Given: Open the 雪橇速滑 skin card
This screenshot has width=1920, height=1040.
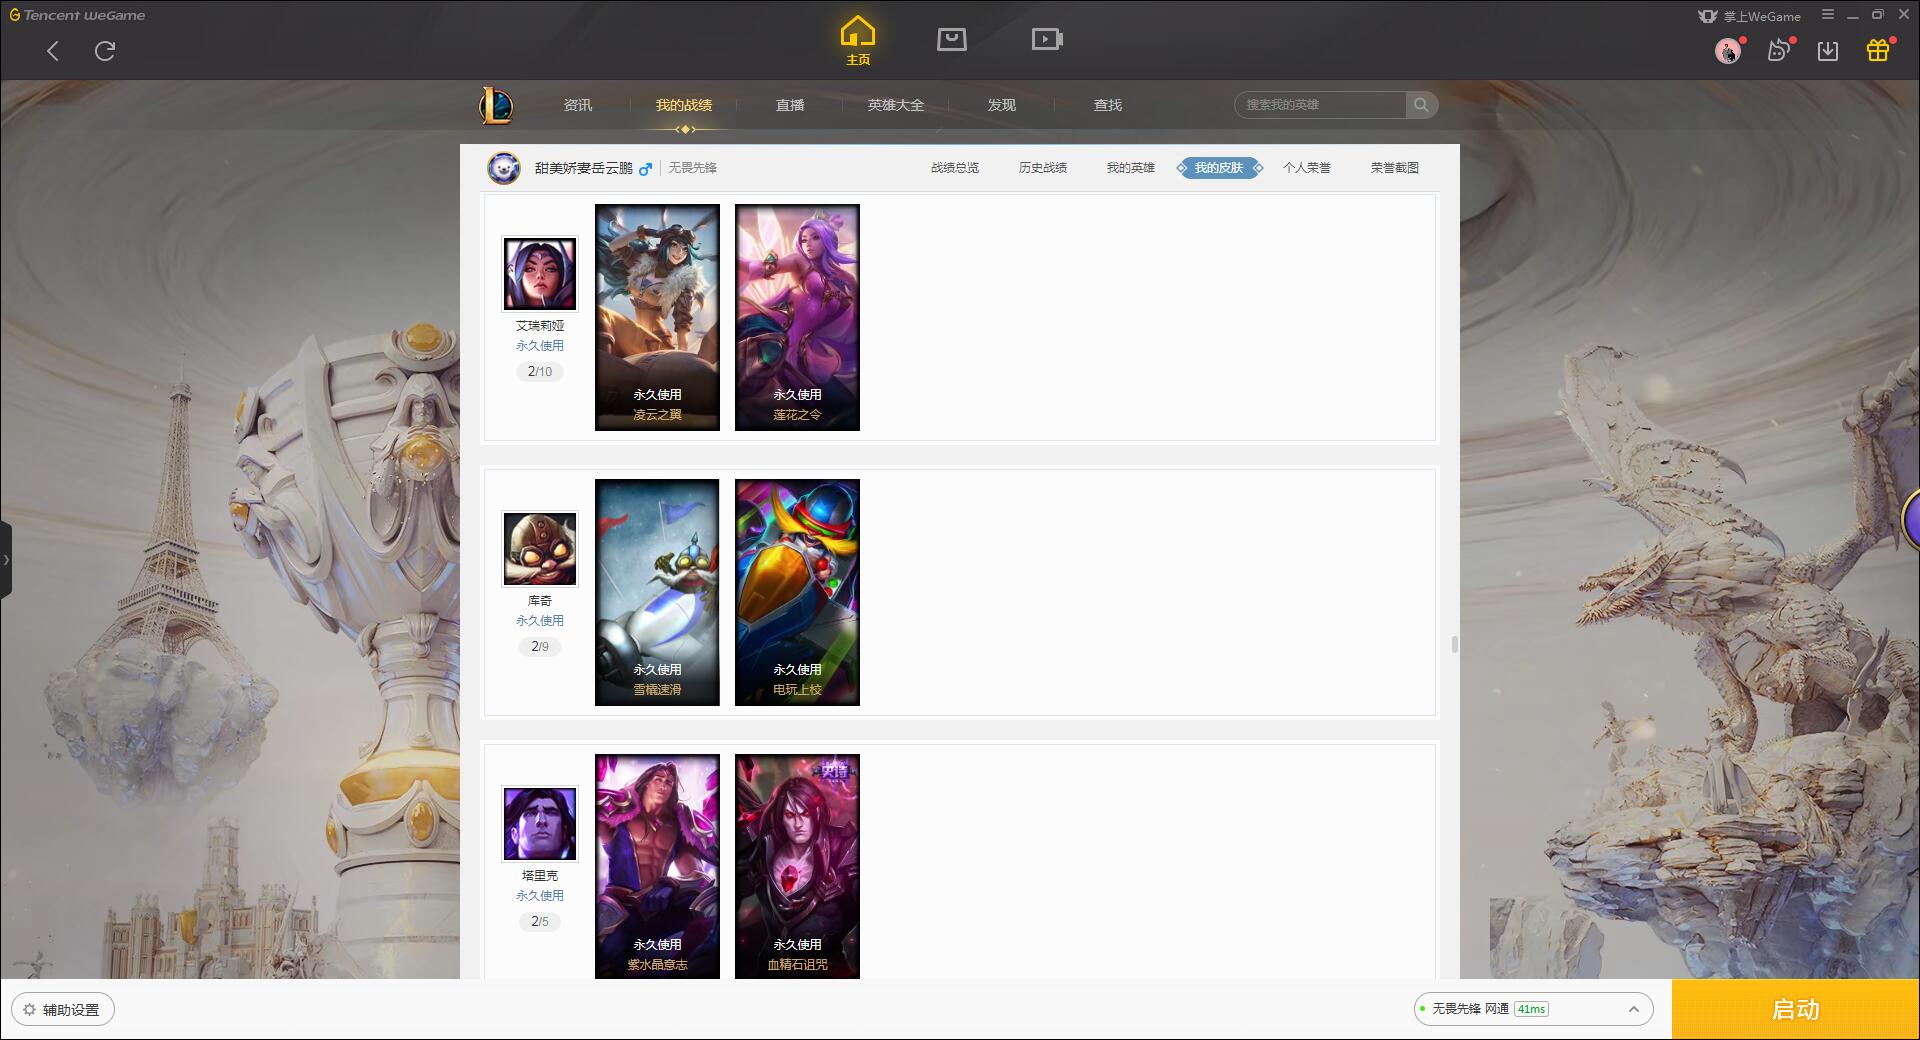Looking at the screenshot, I should coord(657,593).
